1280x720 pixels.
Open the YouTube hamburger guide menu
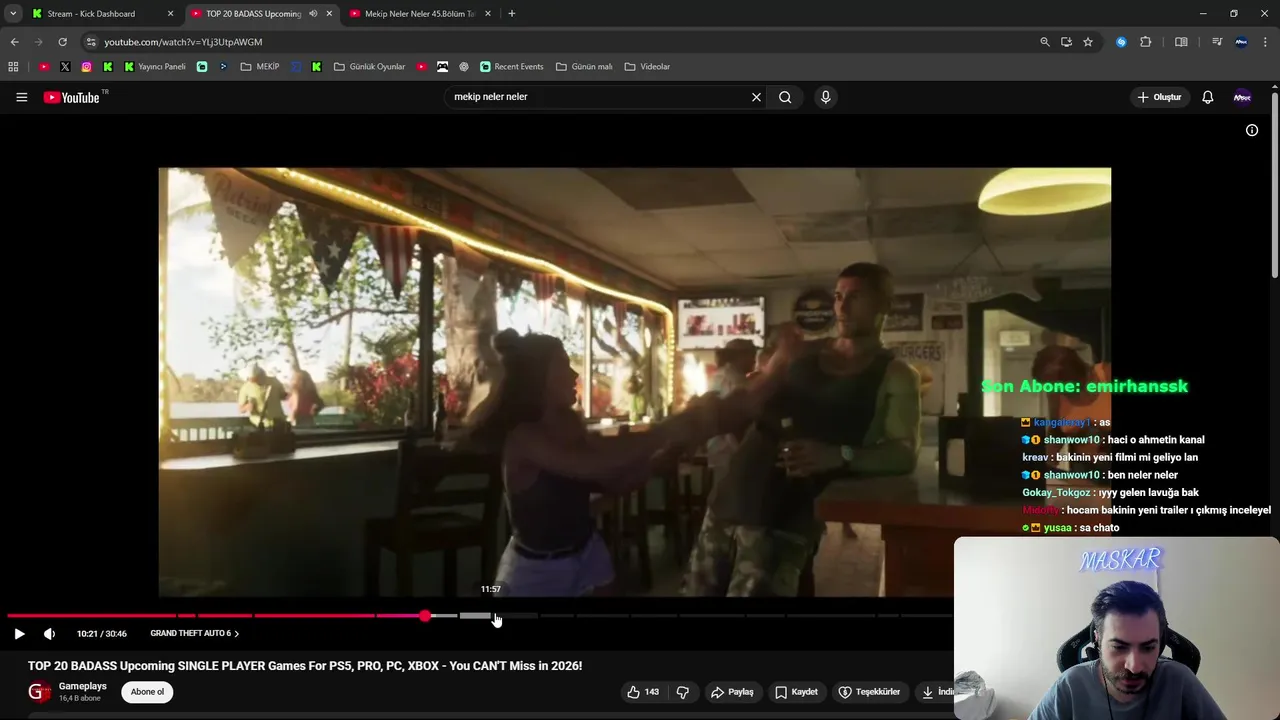pyautogui.click(x=21, y=97)
